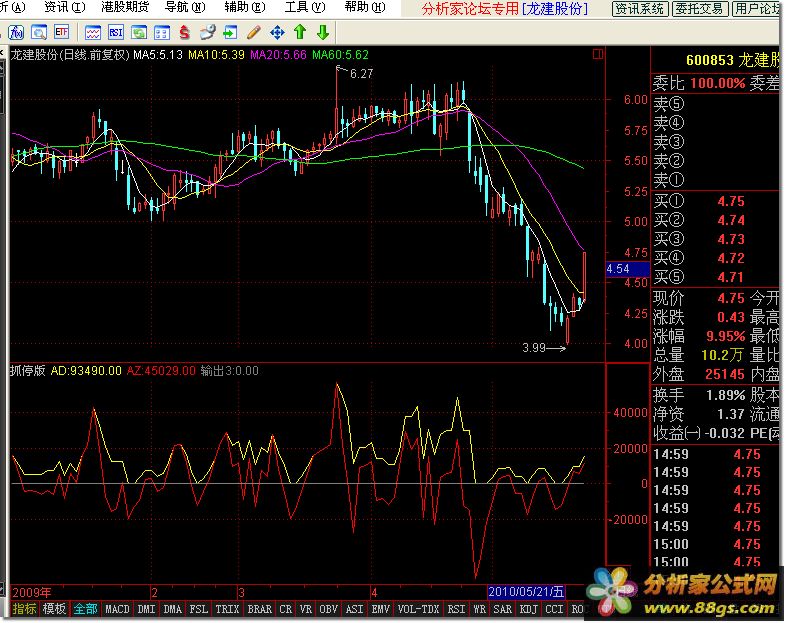786x623 pixels.
Task: Click the 买① 4.75 bid row
Action: tap(716, 201)
